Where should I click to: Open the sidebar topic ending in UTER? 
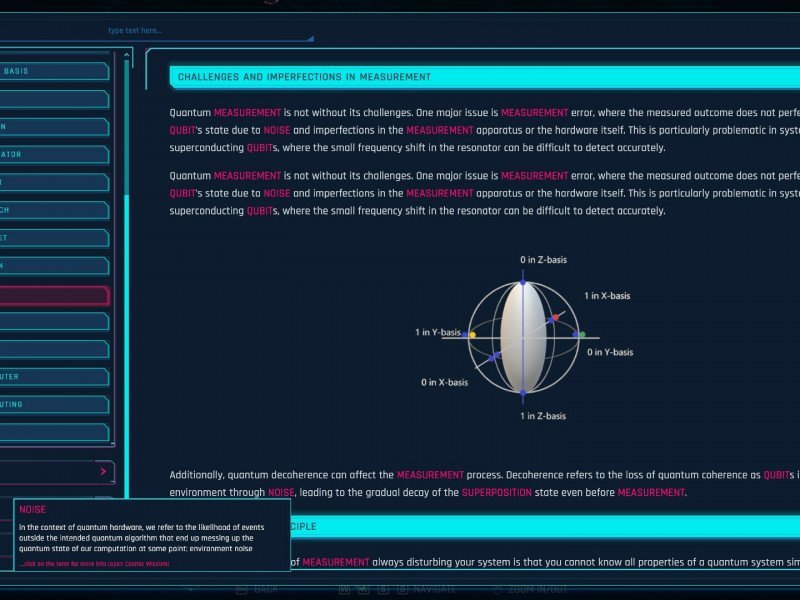coord(54,377)
